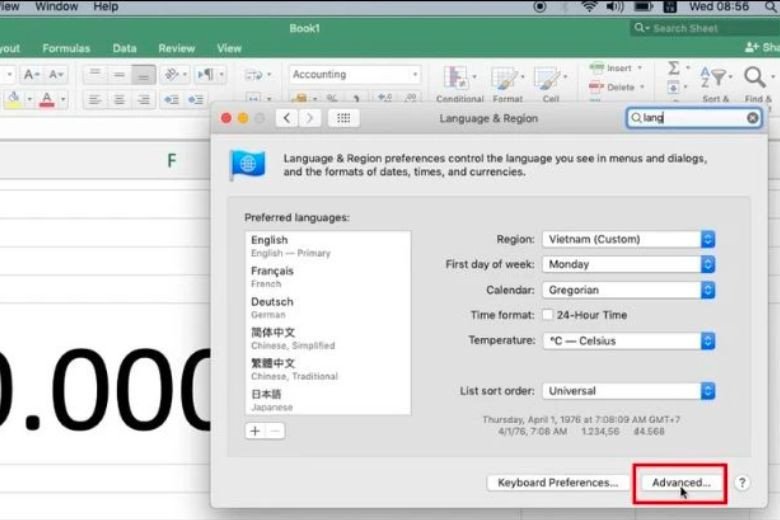Image resolution: width=780 pixels, height=520 pixels.
Task: Click the battery icon in menu bar
Action: [x=643, y=7]
